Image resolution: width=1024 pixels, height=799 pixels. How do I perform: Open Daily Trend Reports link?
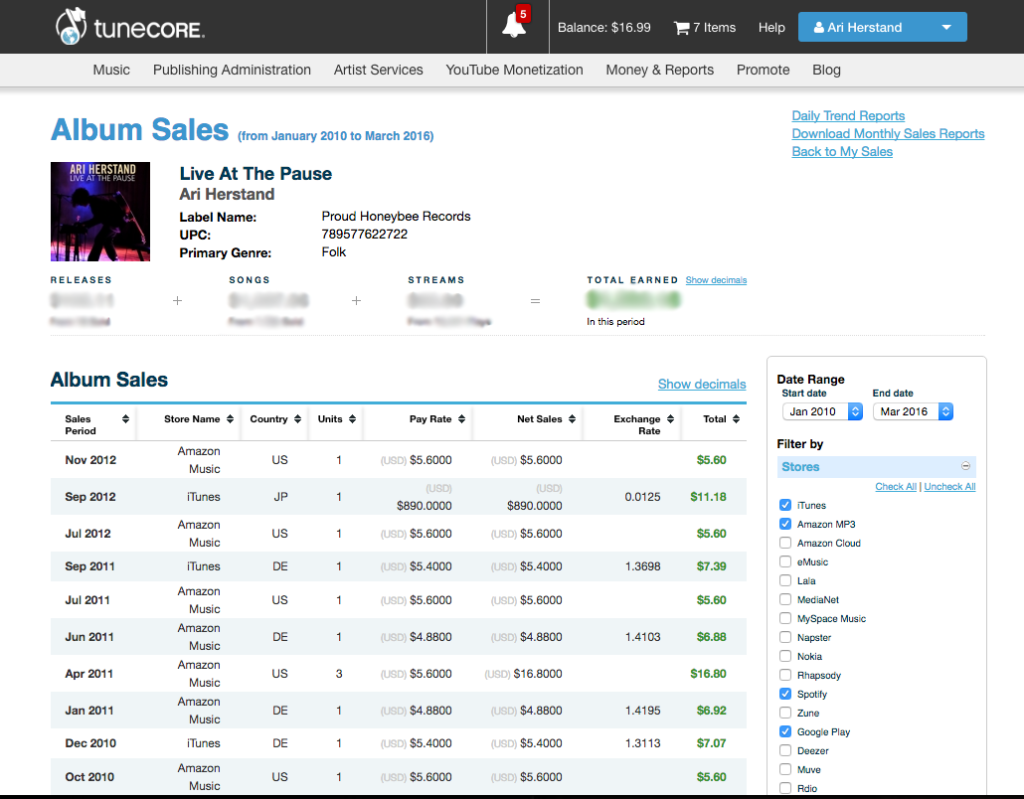pyautogui.click(x=848, y=116)
